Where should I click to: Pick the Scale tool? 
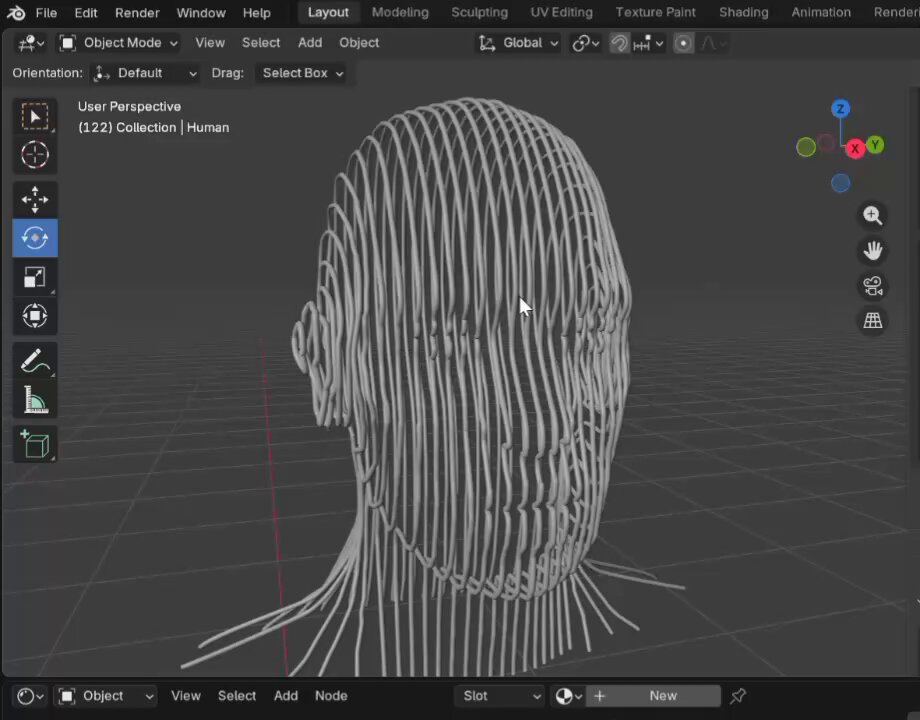point(35,277)
